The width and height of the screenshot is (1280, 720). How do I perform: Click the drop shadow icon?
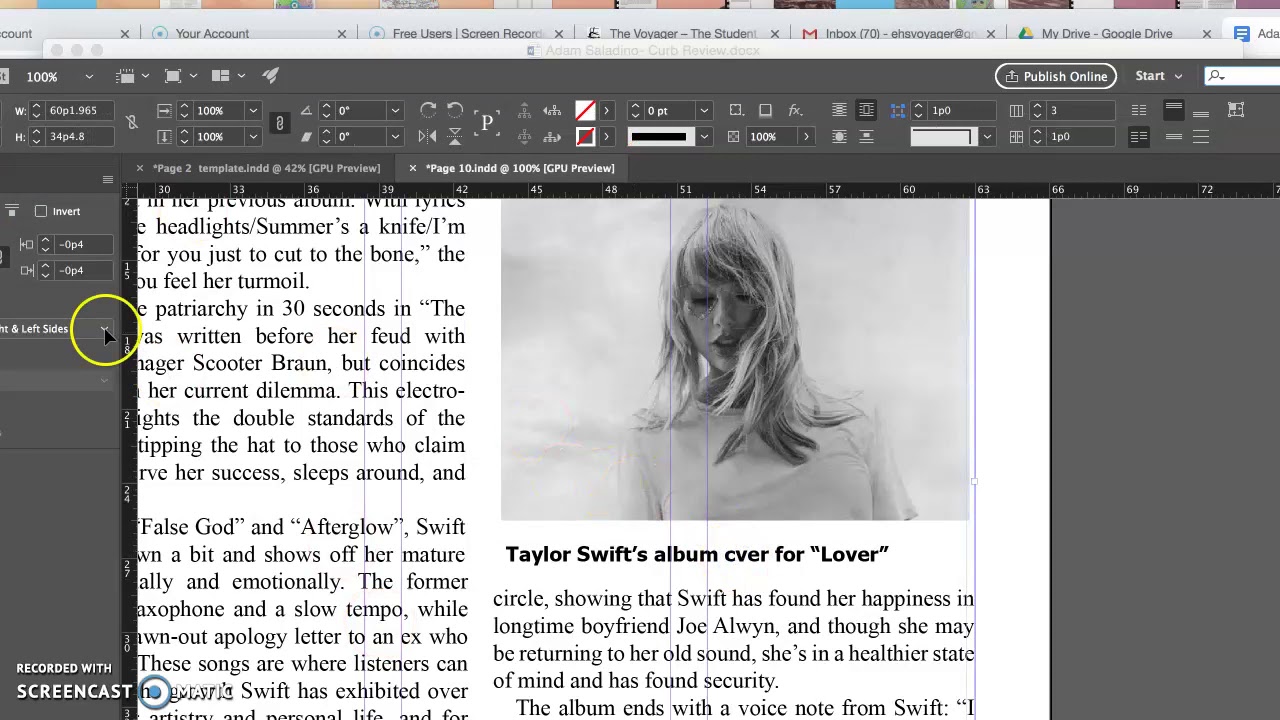pos(765,110)
